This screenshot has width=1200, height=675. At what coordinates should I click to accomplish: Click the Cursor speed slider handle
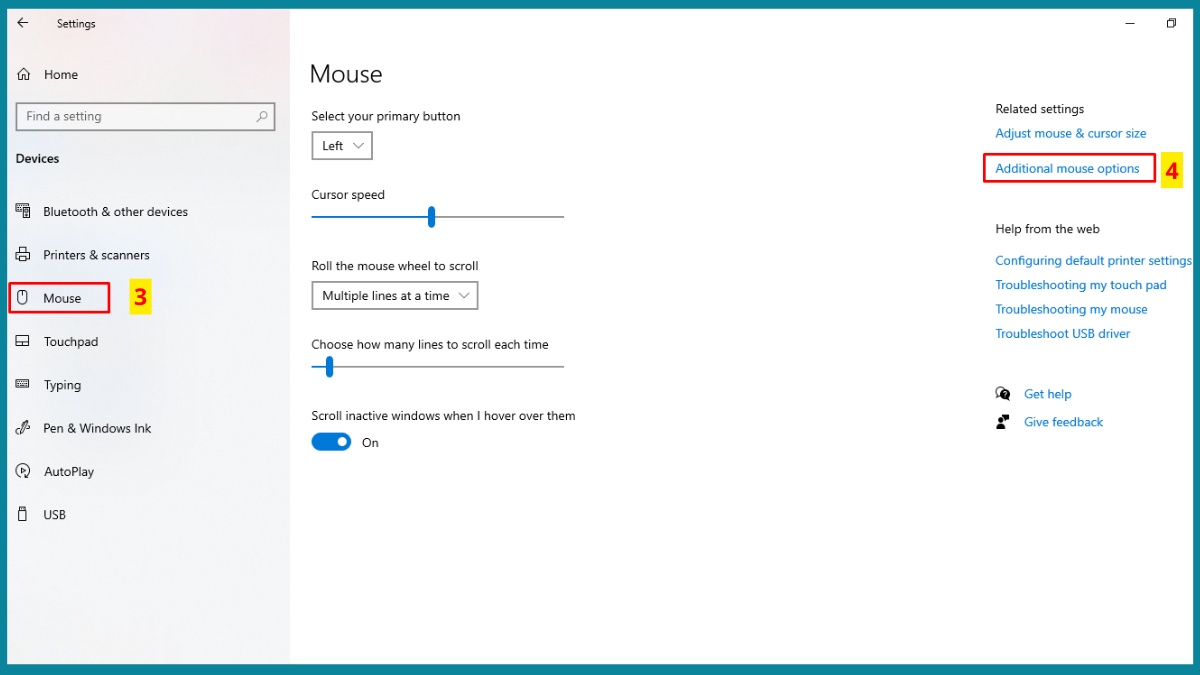pyautogui.click(x=431, y=217)
